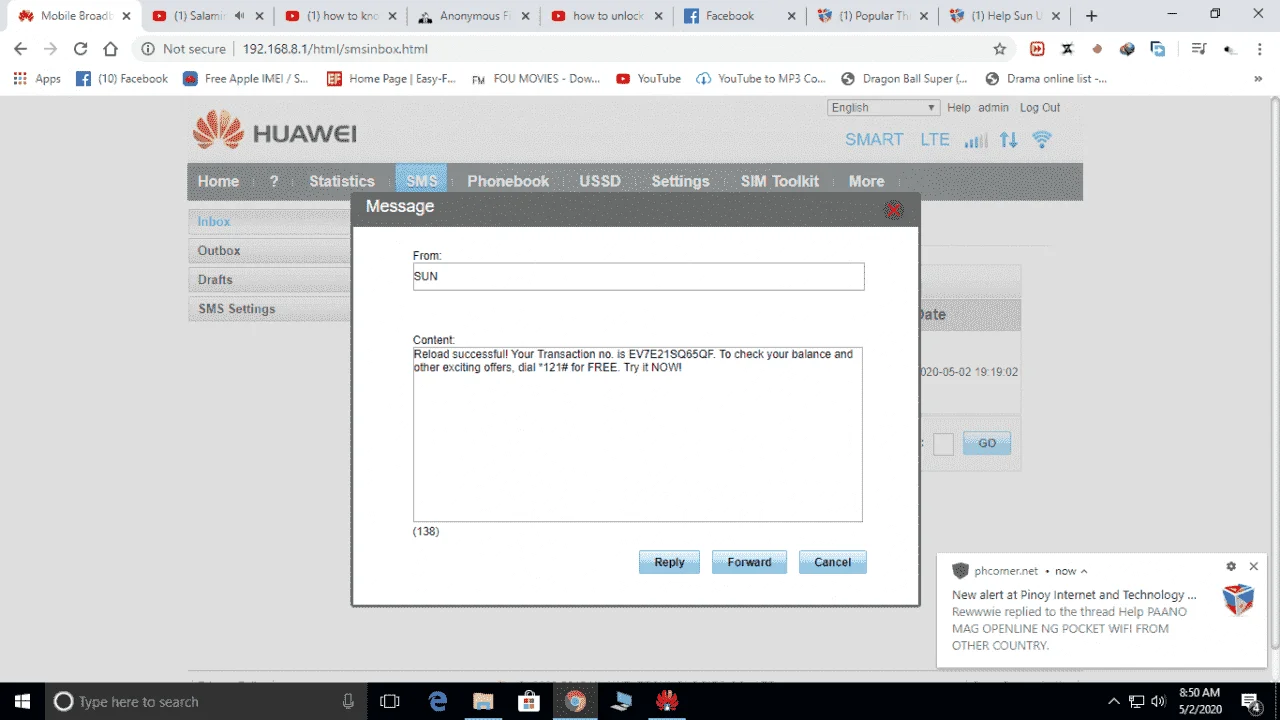Click the signal strength bars icon

(x=976, y=140)
